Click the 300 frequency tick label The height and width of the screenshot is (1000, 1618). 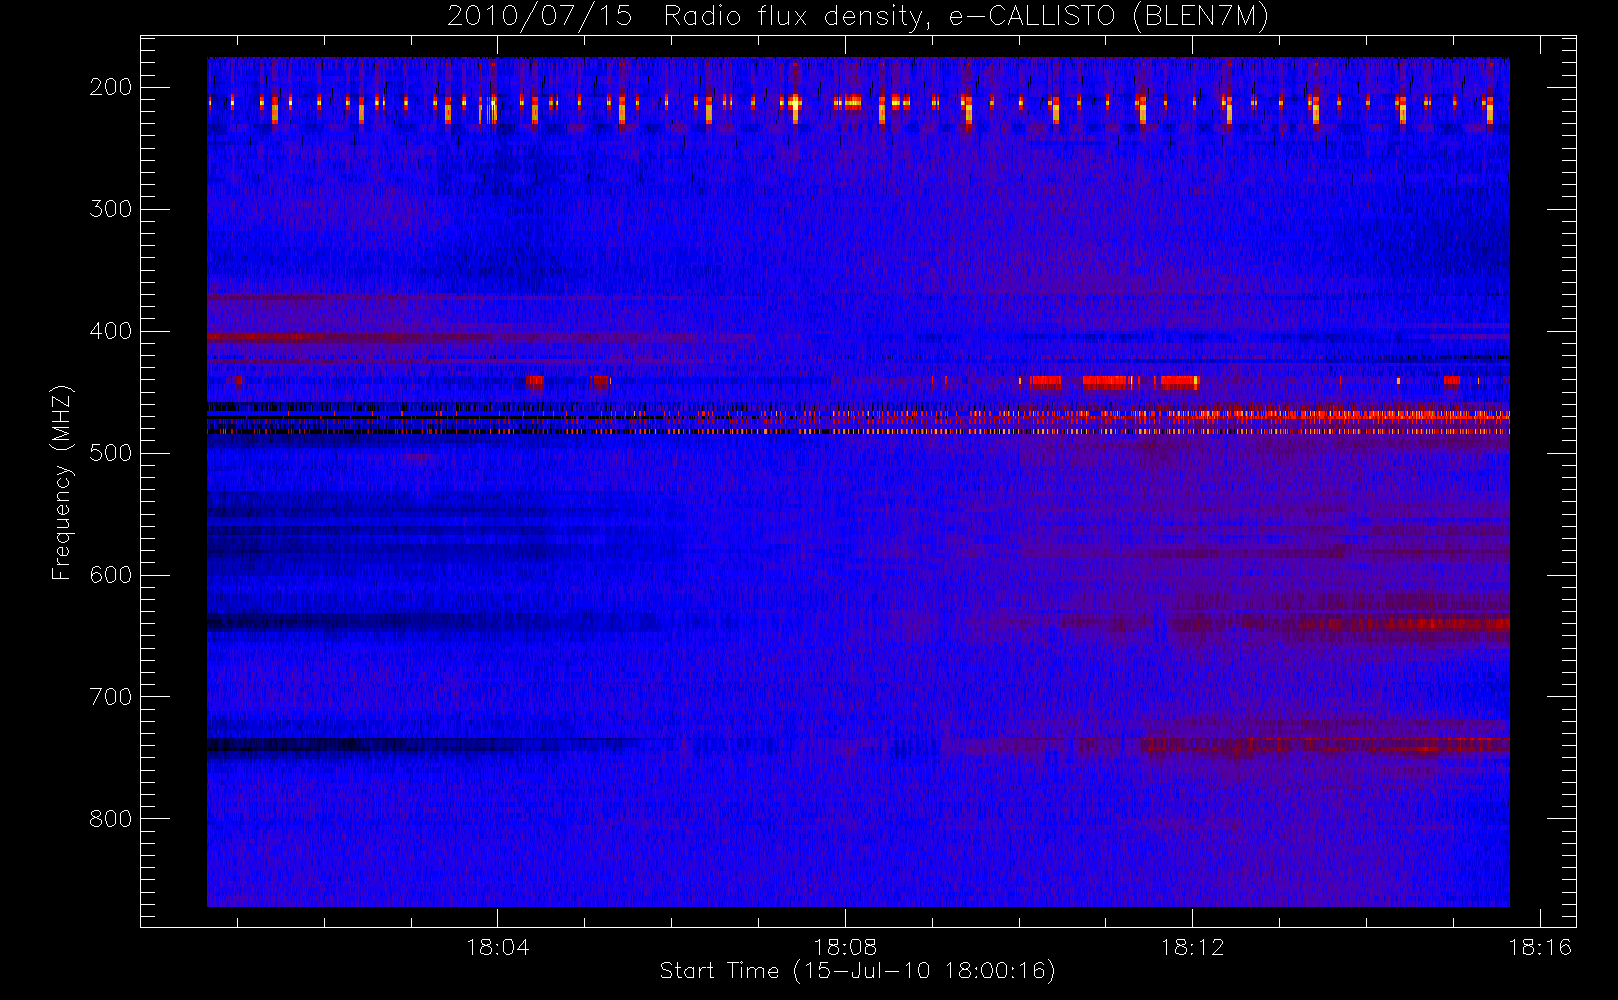[x=111, y=209]
